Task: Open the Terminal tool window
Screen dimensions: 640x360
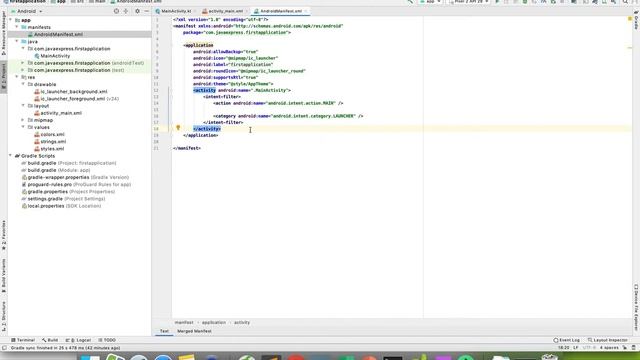Action: 23,340
